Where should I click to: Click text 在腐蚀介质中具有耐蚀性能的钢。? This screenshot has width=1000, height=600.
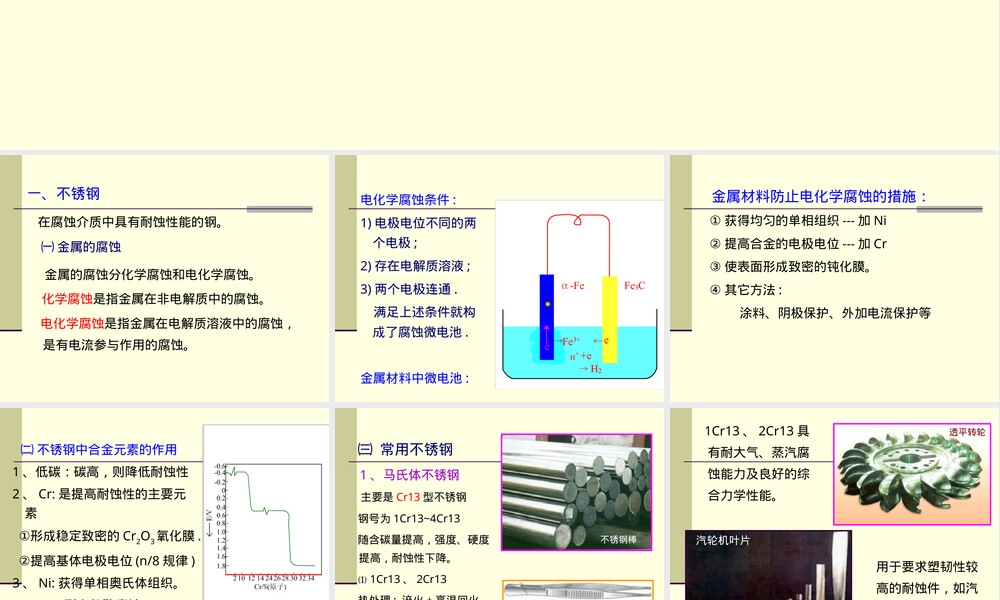coord(131,222)
